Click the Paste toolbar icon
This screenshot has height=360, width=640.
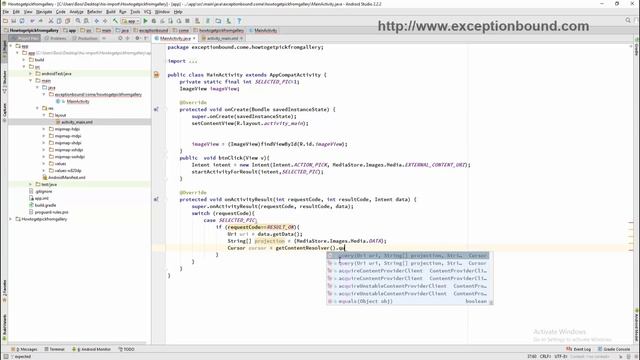pos(67,21)
